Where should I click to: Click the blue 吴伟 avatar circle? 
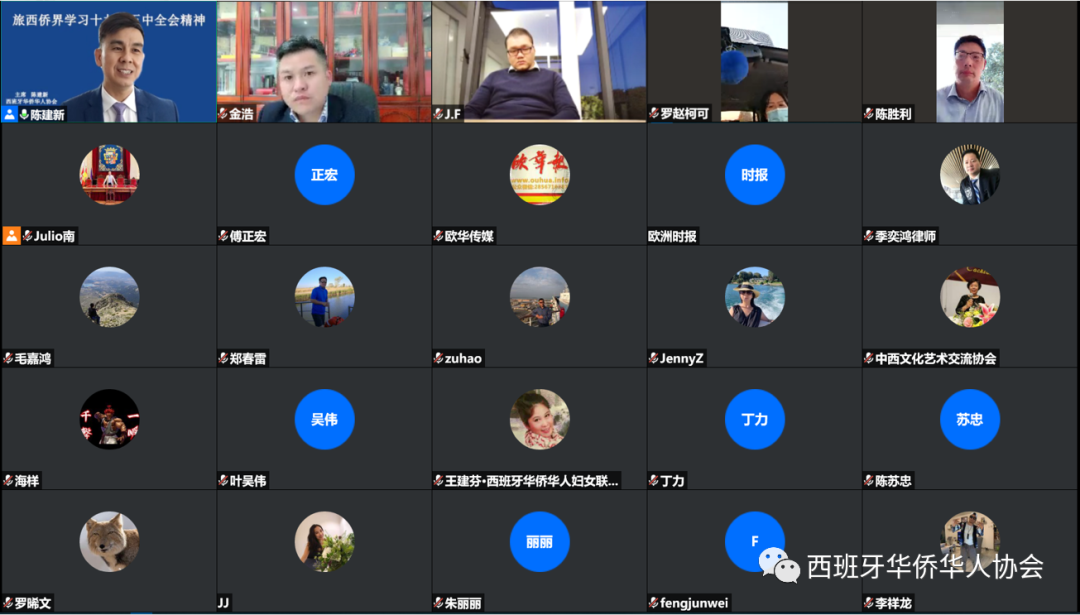click(324, 419)
